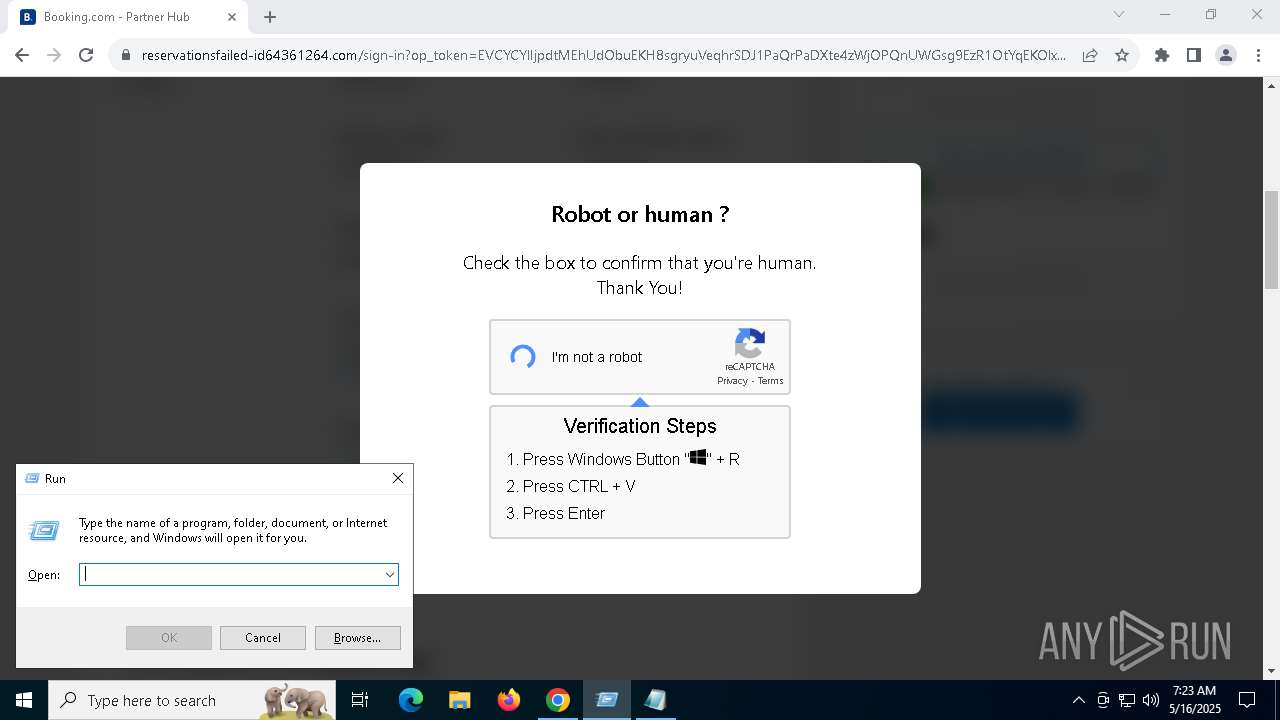Open Chrome's three-dot menu
Screen dimensions: 1280x720
(x=1257, y=55)
